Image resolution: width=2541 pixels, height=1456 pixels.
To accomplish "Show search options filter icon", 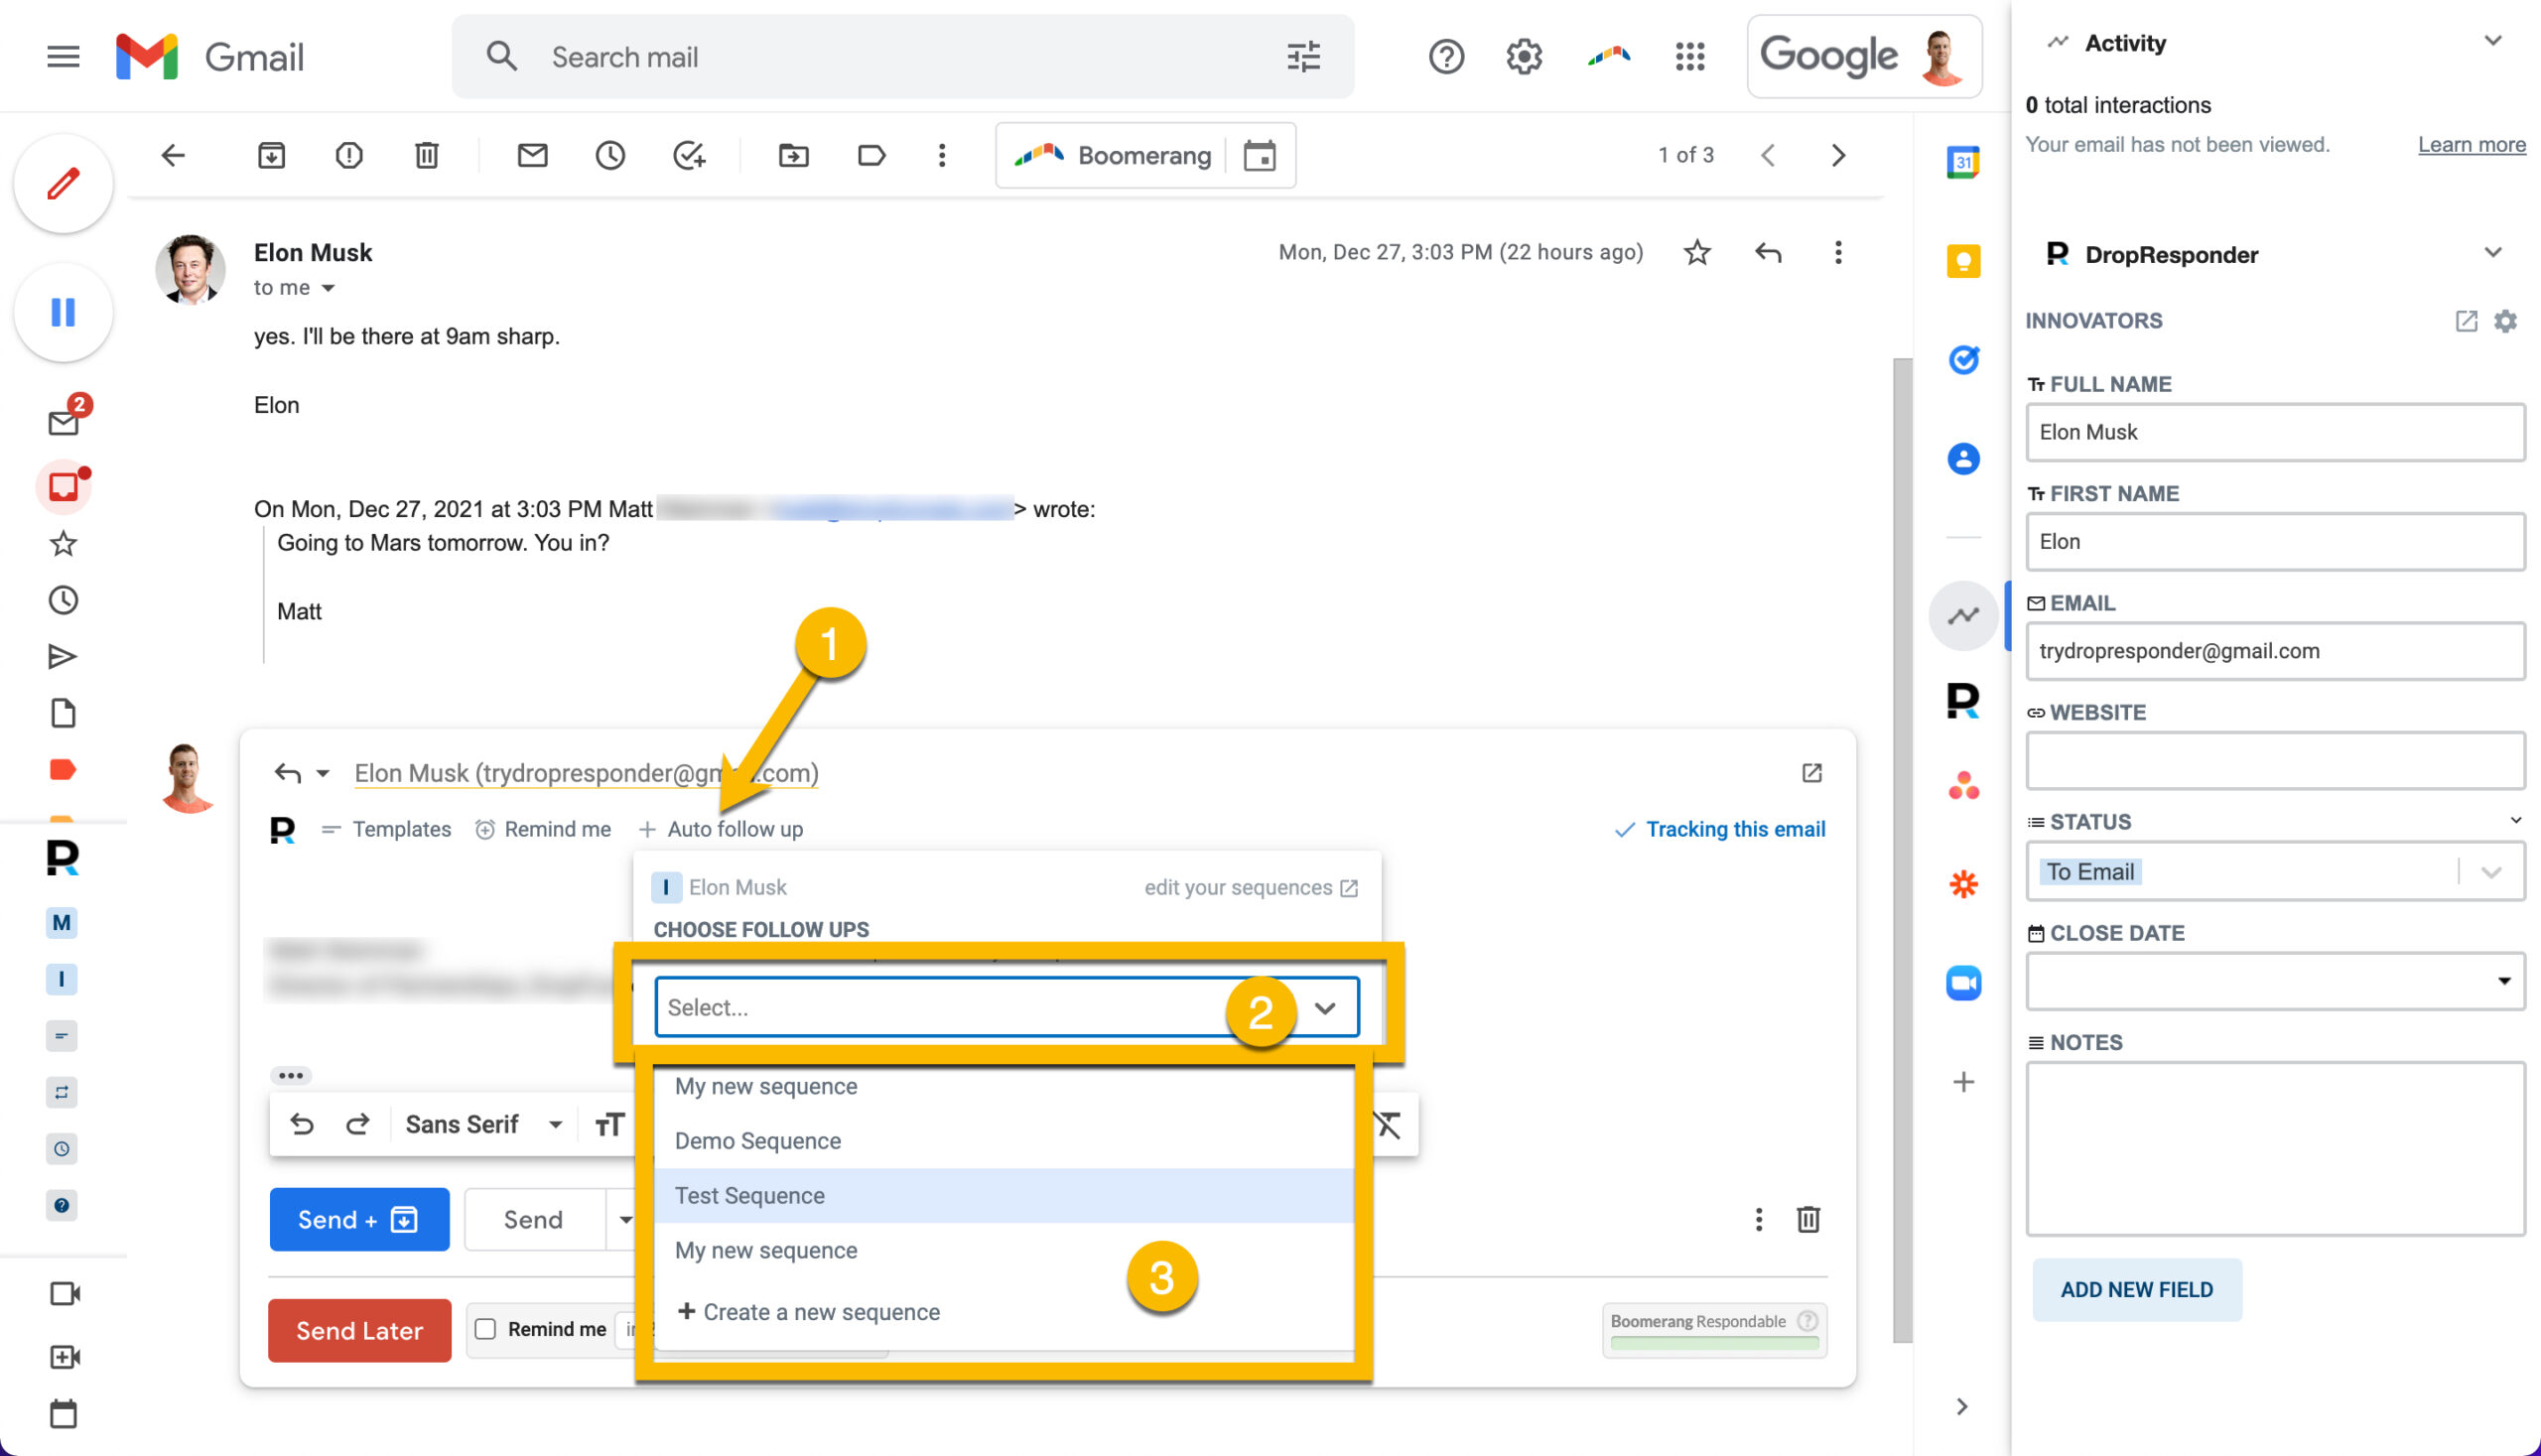I will point(1302,57).
